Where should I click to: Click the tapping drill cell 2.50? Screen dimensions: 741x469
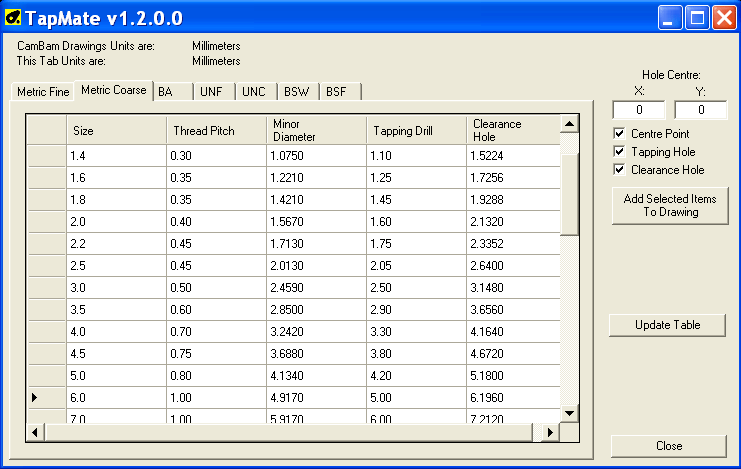416,287
